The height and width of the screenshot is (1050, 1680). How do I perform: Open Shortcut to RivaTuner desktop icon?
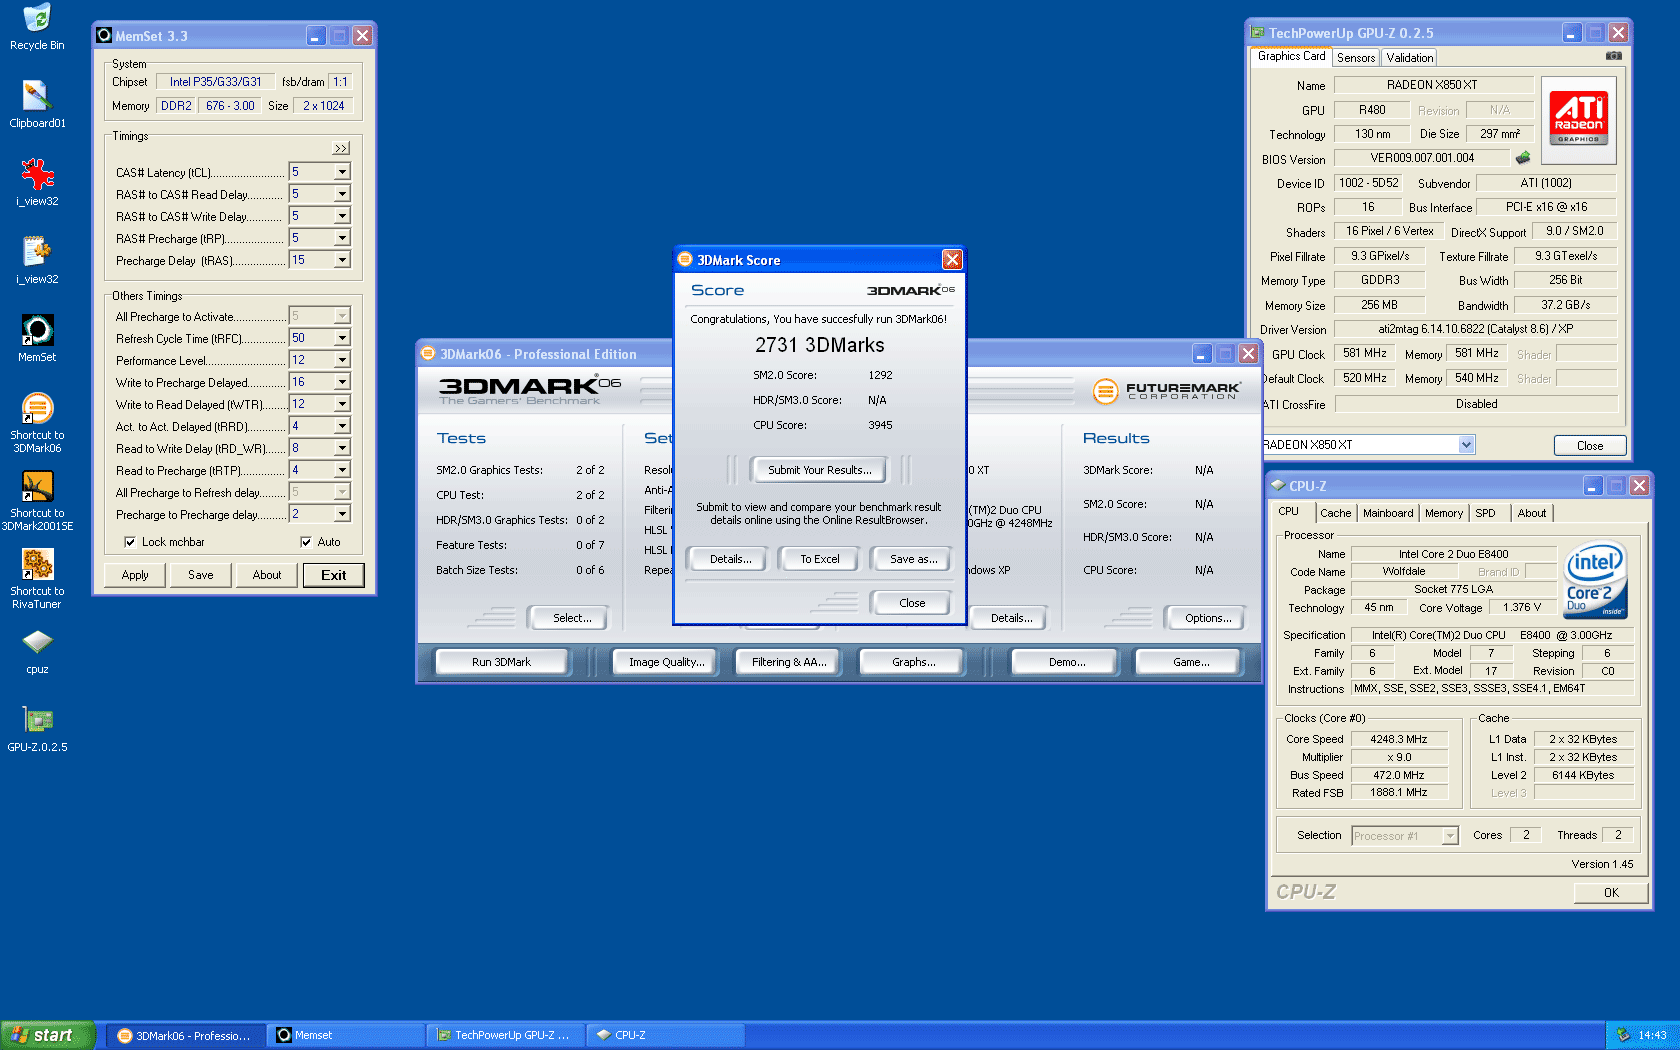(x=37, y=579)
